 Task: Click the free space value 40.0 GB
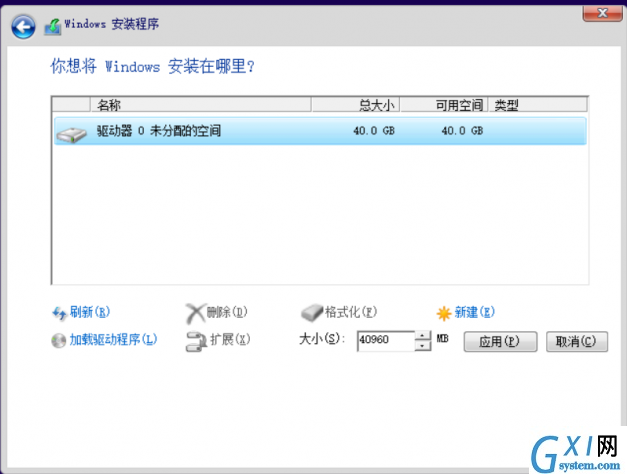pos(462,131)
